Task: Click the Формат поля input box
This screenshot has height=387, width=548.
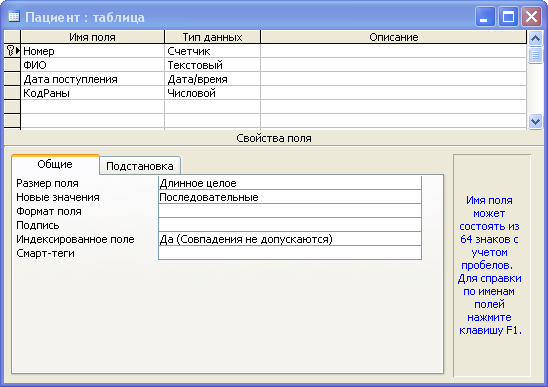Action: coord(290,211)
